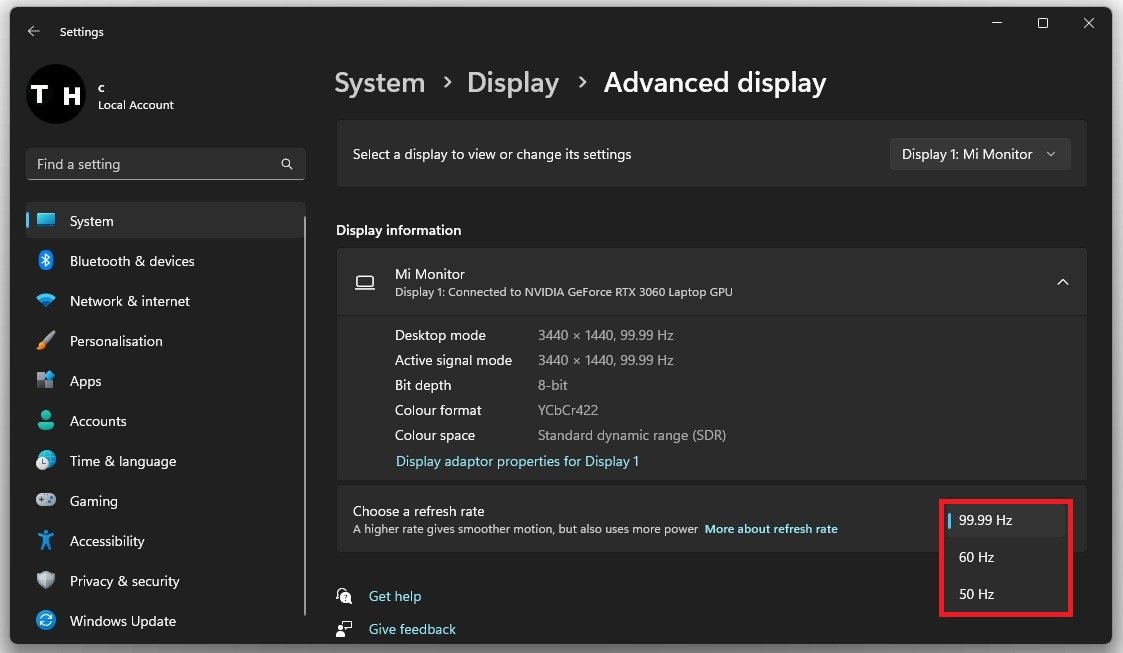Screen dimensions: 1123x653
Task: Click the YCbCr422 colour format value
Action: point(568,410)
